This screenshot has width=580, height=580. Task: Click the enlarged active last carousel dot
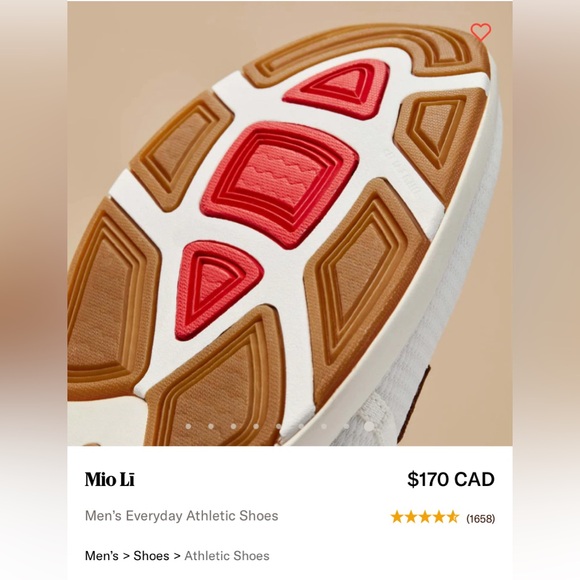click(369, 426)
